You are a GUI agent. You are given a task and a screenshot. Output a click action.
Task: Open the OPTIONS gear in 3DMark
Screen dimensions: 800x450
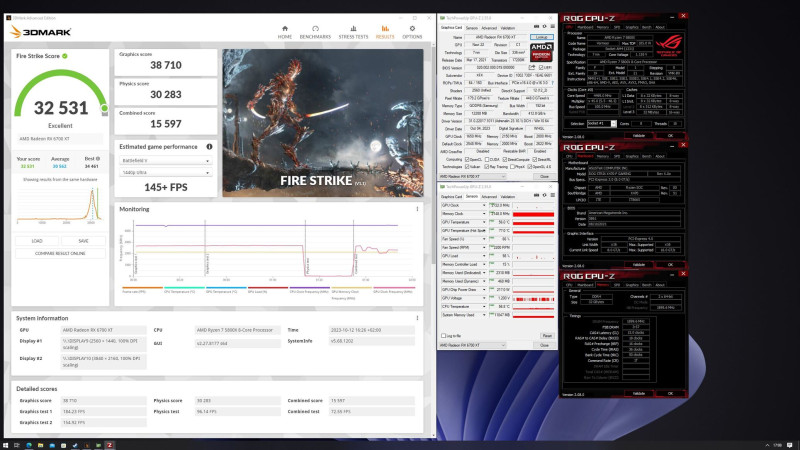coord(412,29)
